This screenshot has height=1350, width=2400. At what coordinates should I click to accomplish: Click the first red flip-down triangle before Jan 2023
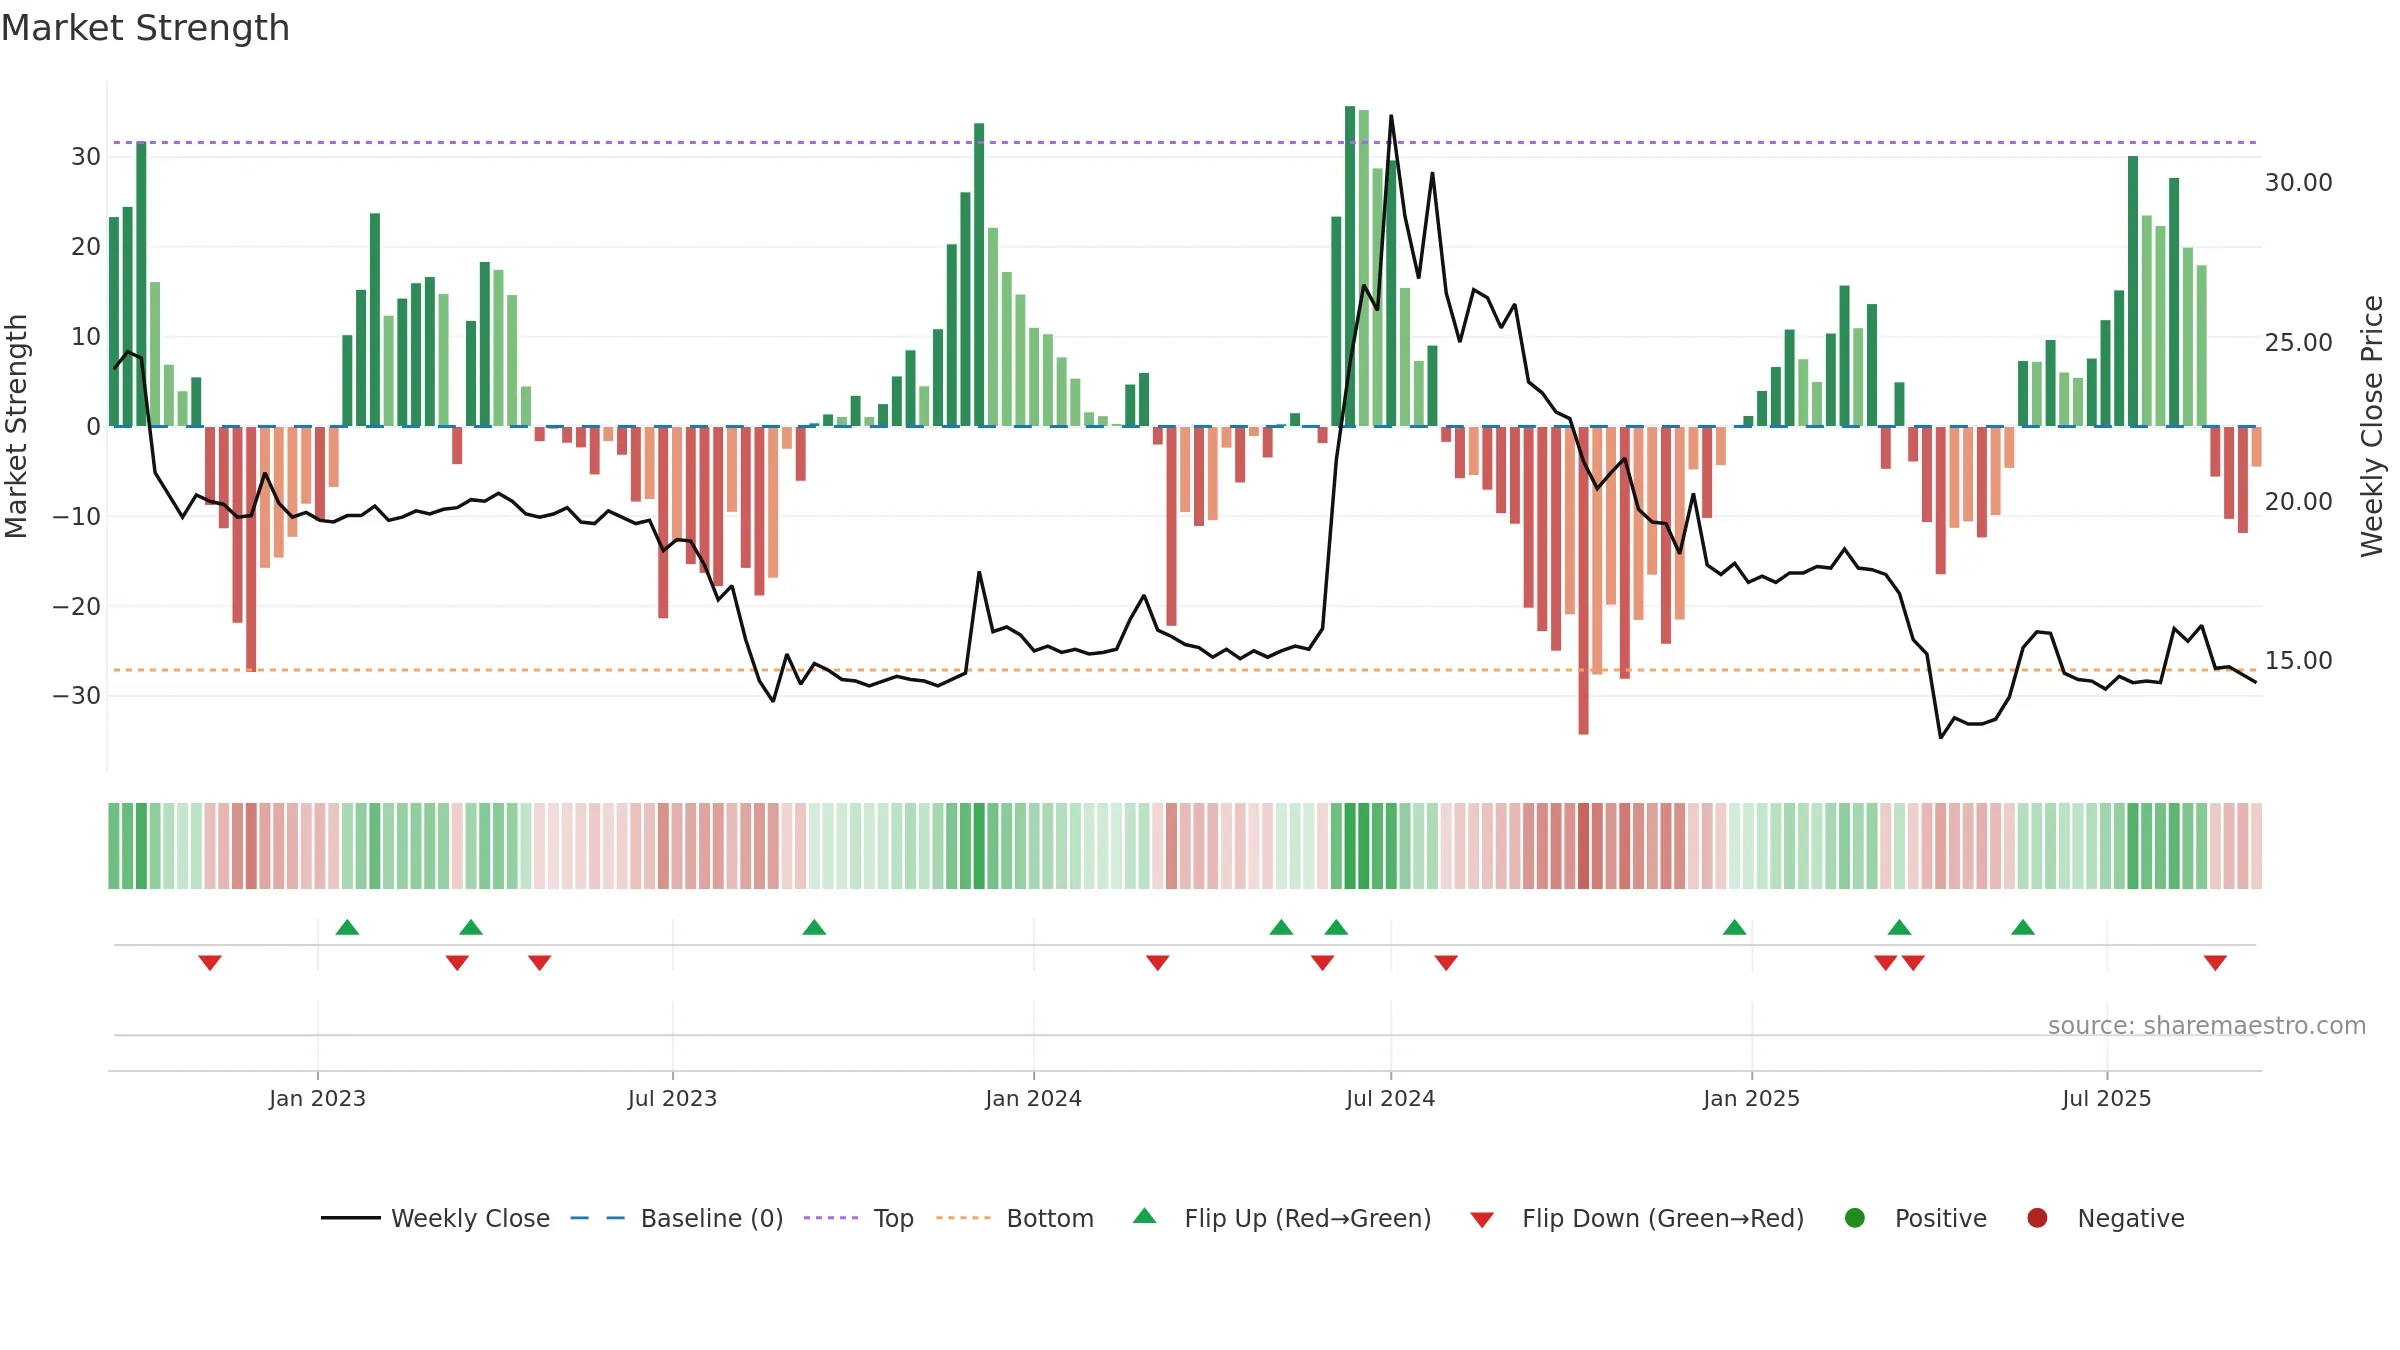point(210,962)
